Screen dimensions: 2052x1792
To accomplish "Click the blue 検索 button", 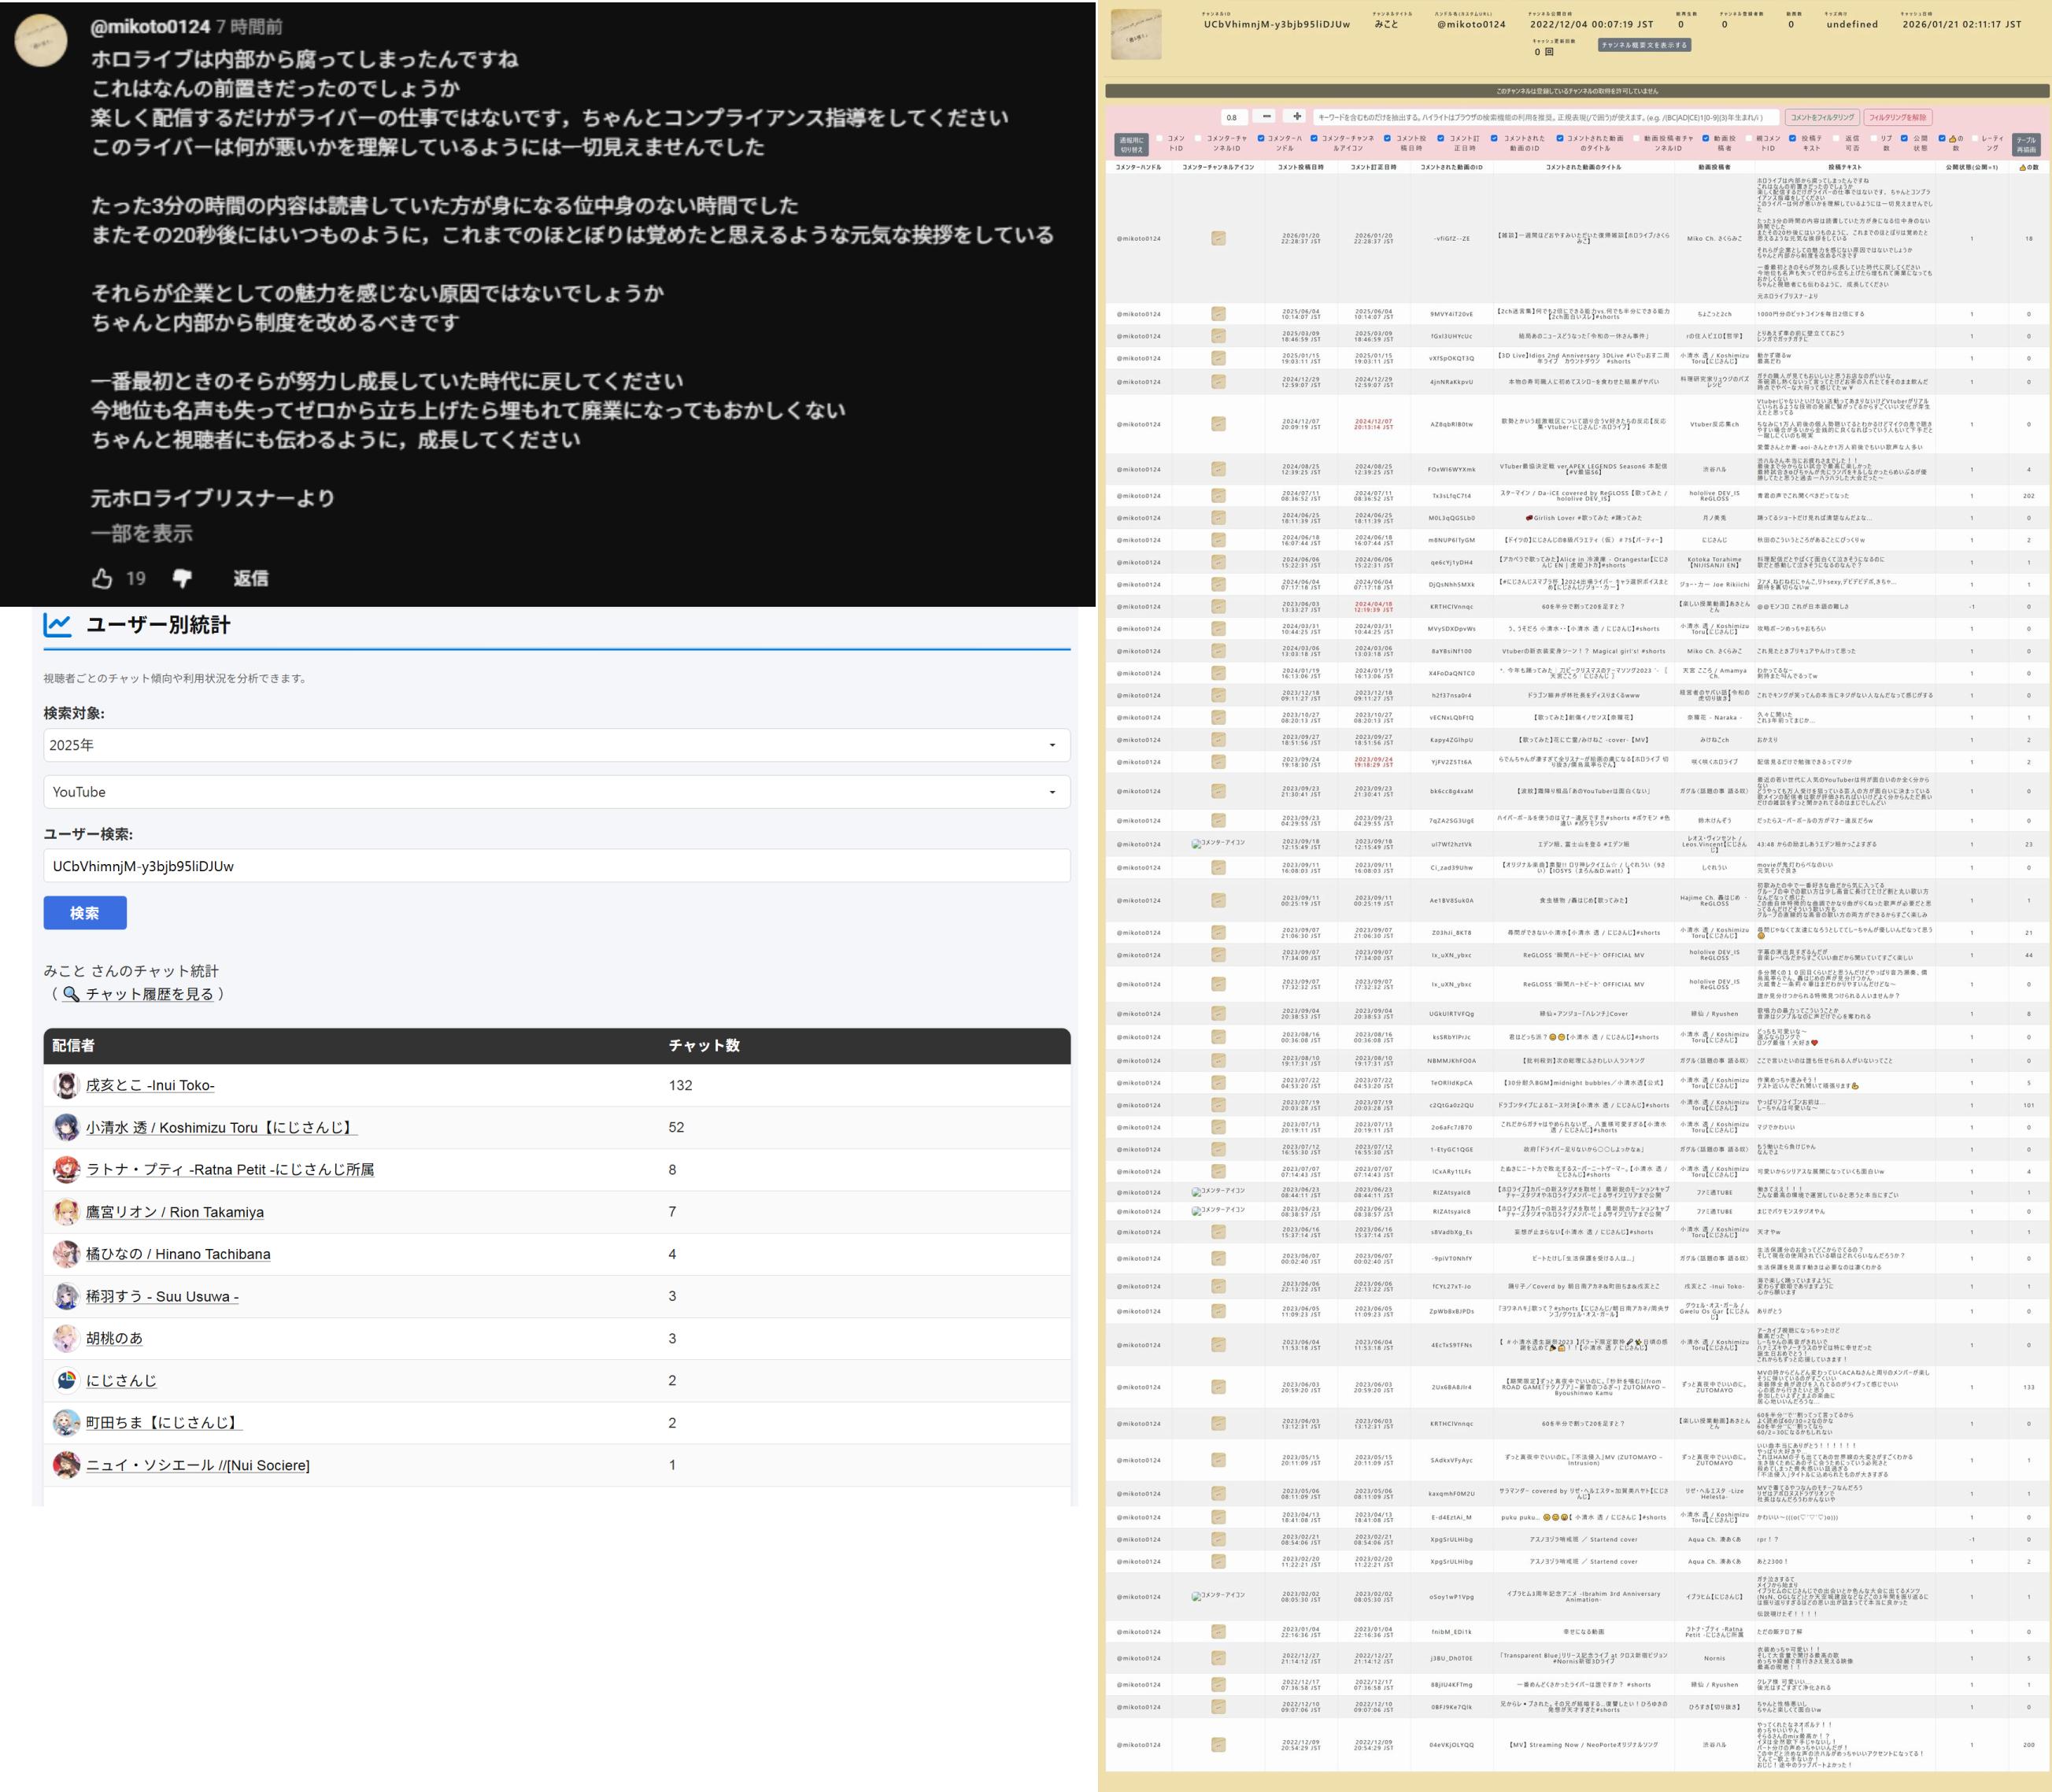I will tap(85, 913).
